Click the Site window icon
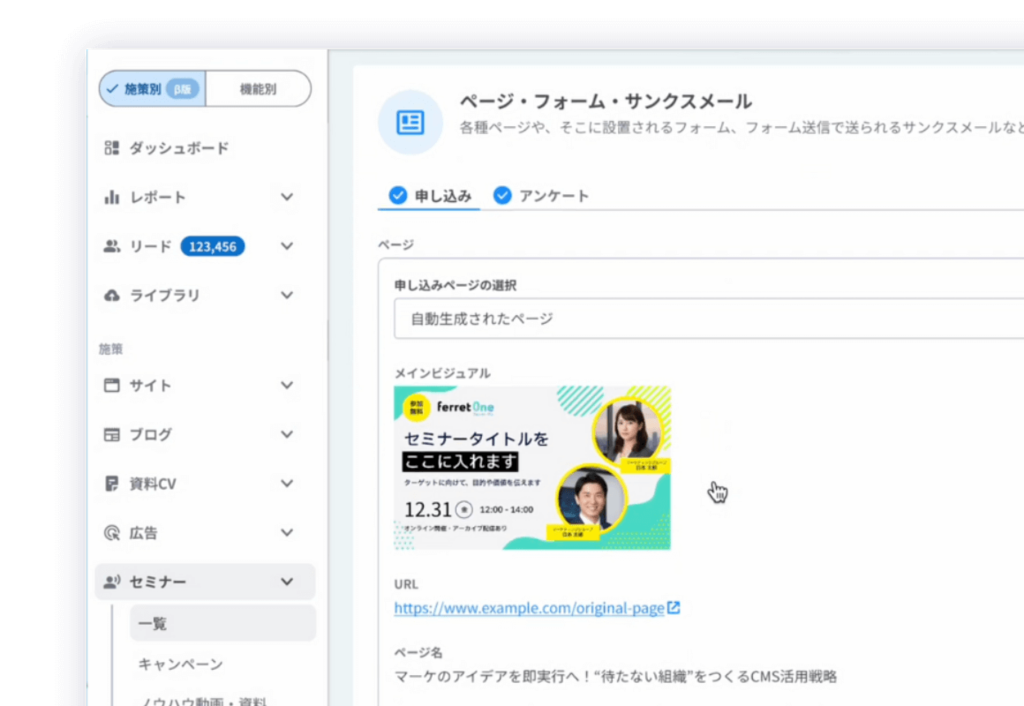 (x=112, y=385)
